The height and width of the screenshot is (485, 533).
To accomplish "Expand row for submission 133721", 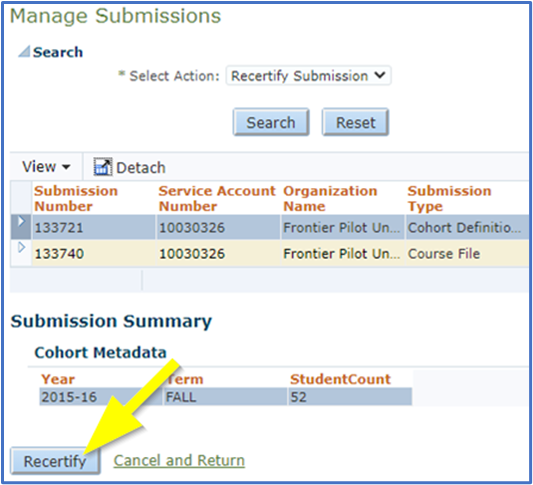I will coord(21,221).
